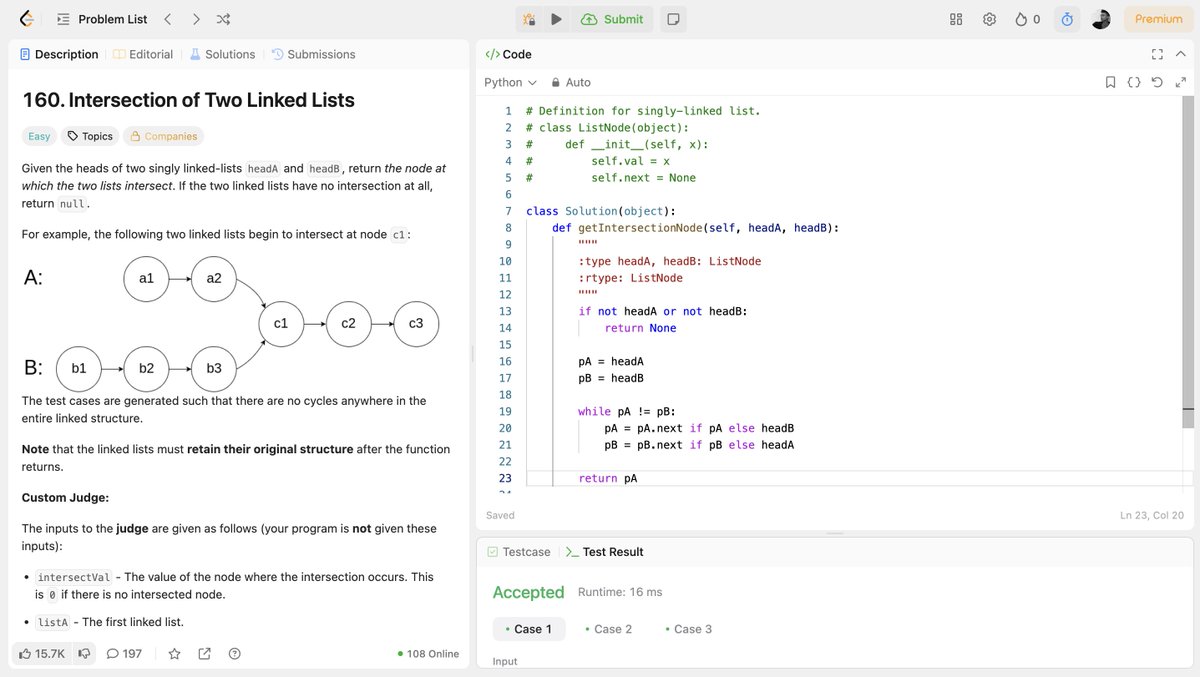The image size is (1200, 677).
Task: Click node c1 in the diagram
Action: coord(281,323)
